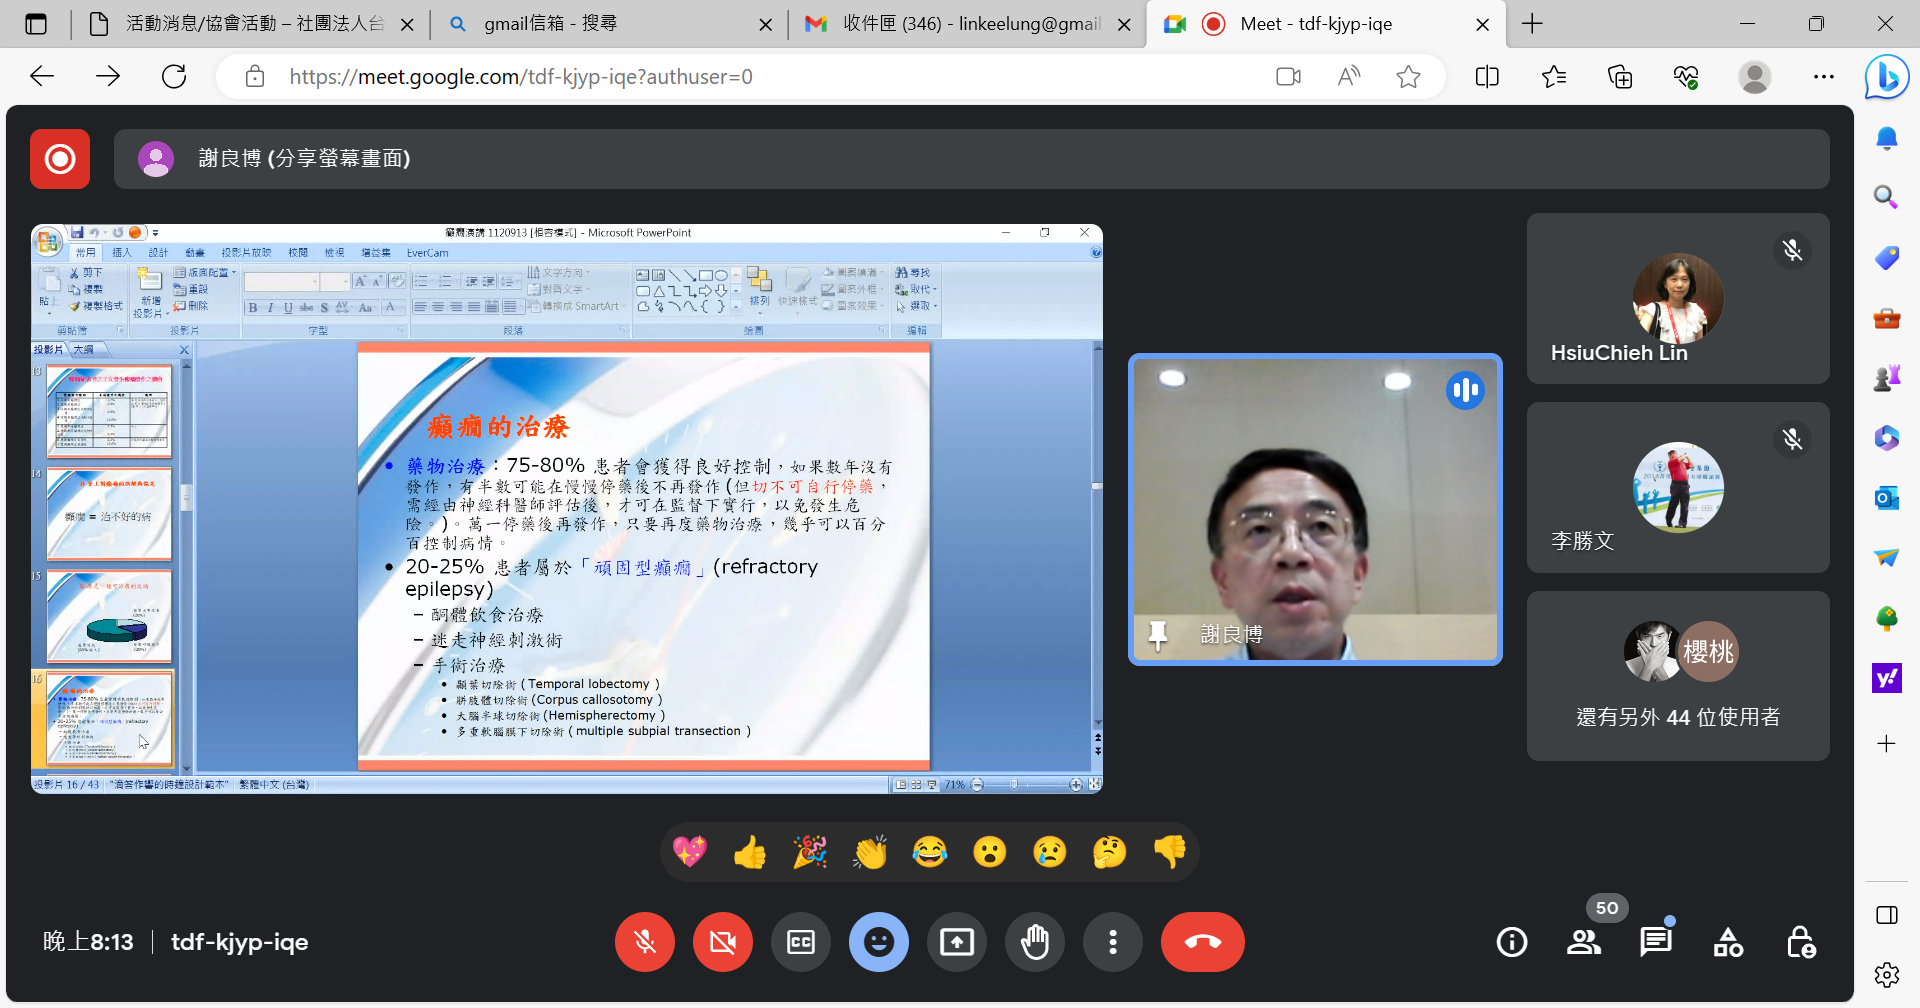The width and height of the screenshot is (1920, 1008).
Task: Click the read aloud icon
Action: (x=1349, y=77)
